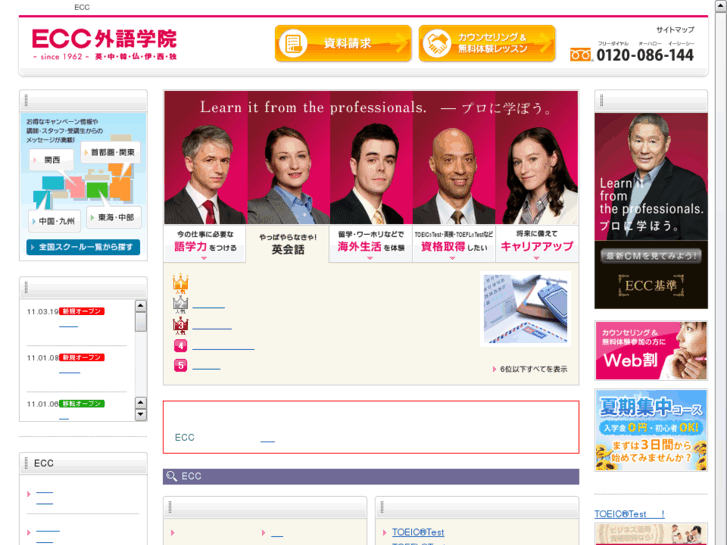
Task: Click the handshake icon on the counseling button
Action: (437, 44)
